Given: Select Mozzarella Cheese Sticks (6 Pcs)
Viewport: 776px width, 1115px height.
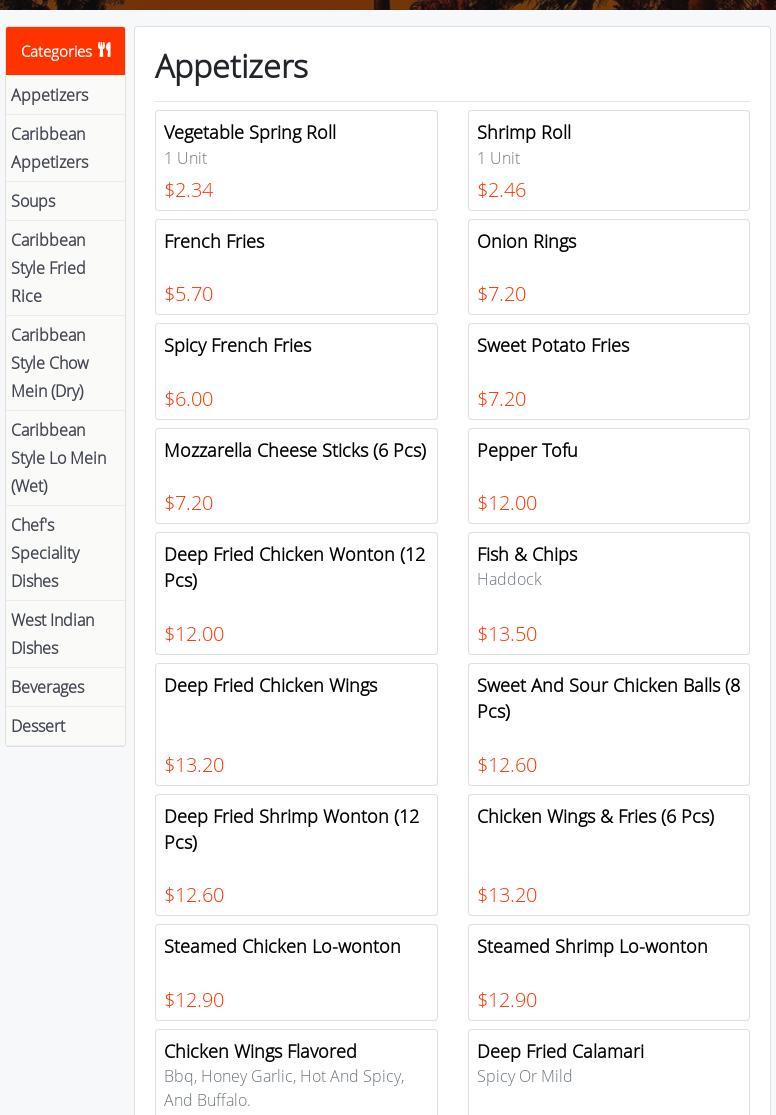Looking at the screenshot, I should [296, 475].
